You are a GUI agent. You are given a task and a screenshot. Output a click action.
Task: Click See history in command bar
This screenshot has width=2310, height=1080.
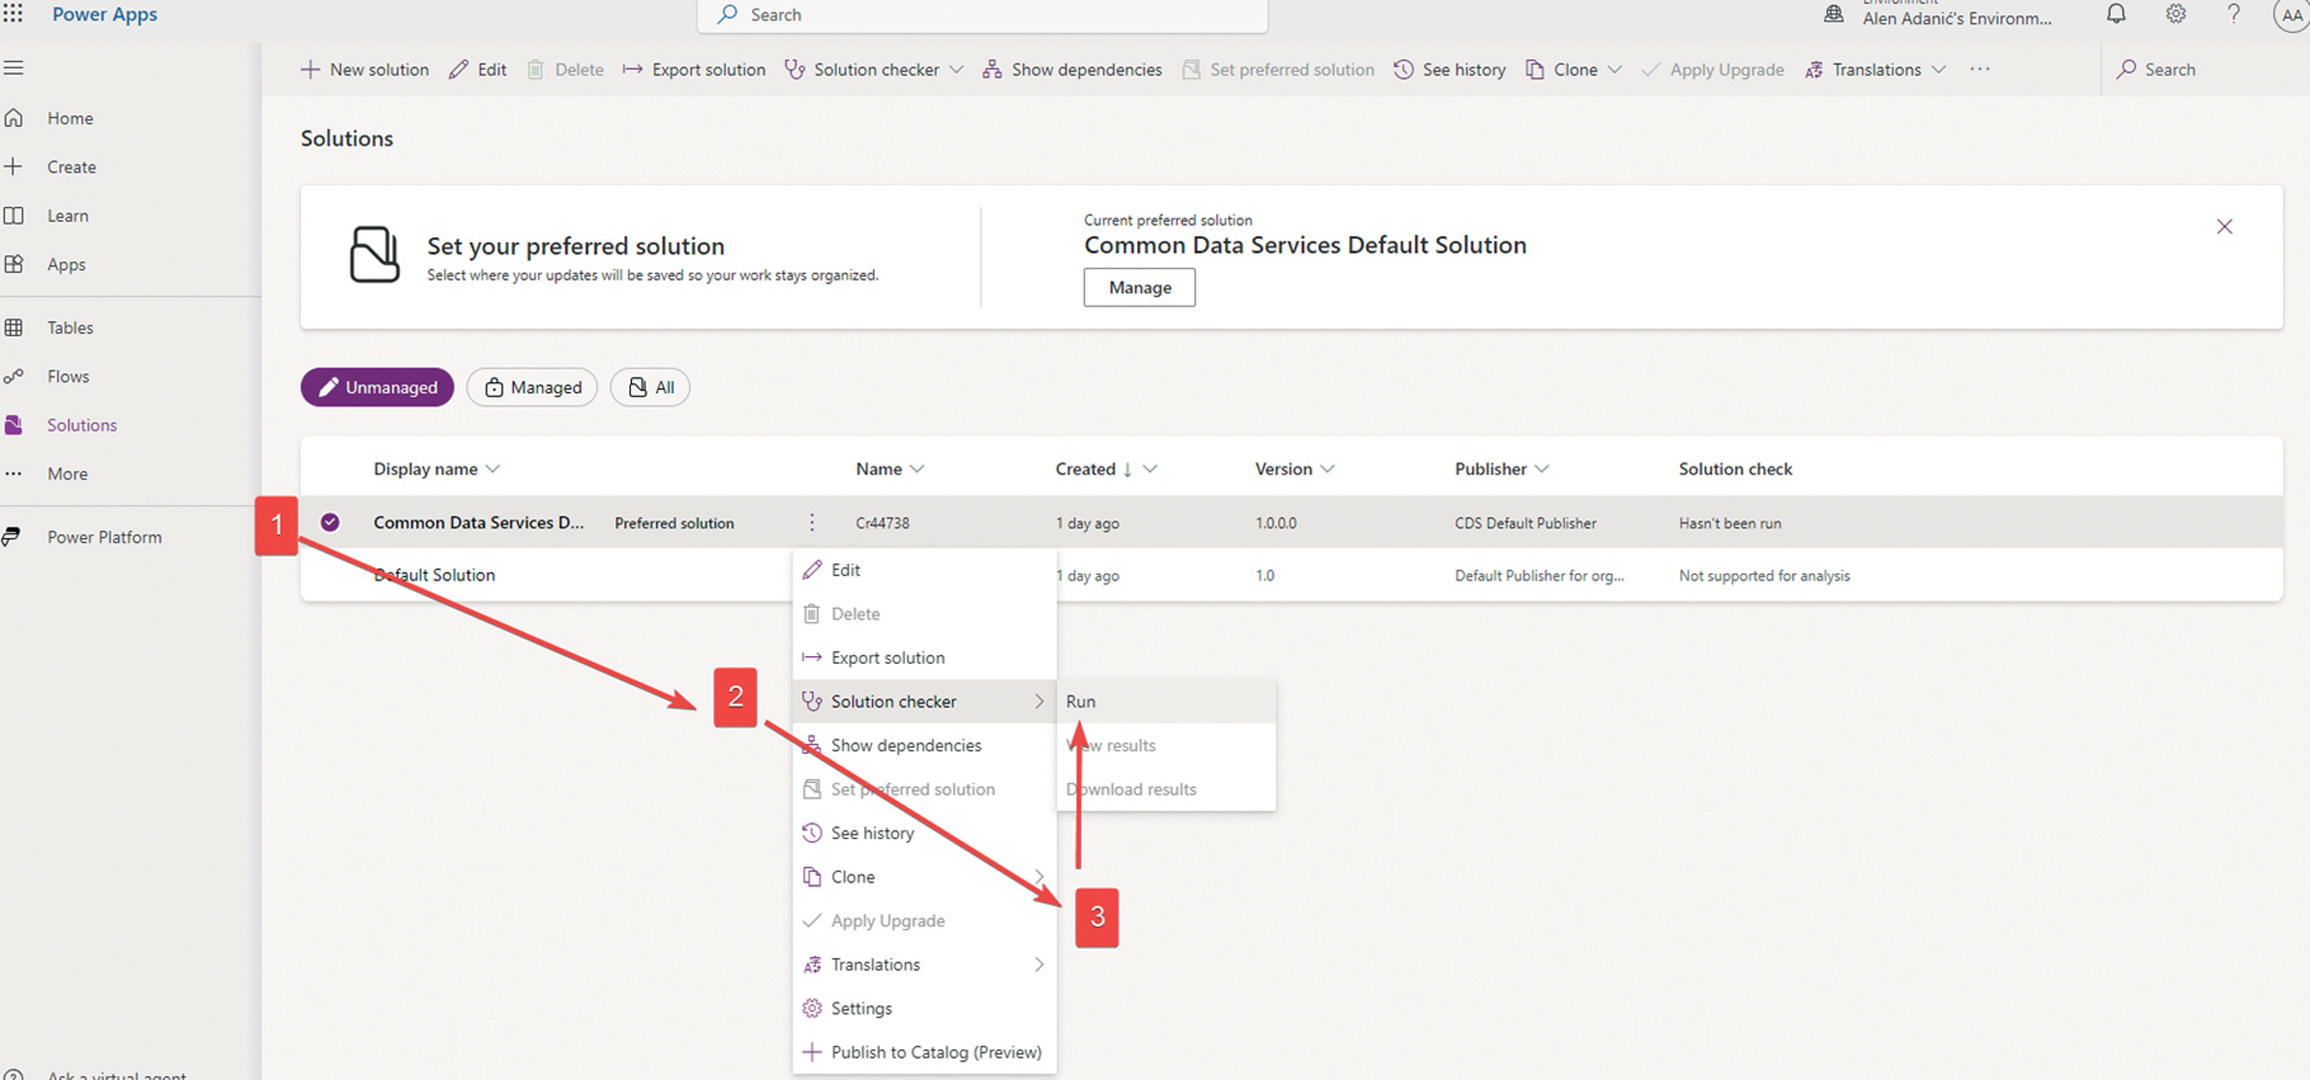[1450, 70]
